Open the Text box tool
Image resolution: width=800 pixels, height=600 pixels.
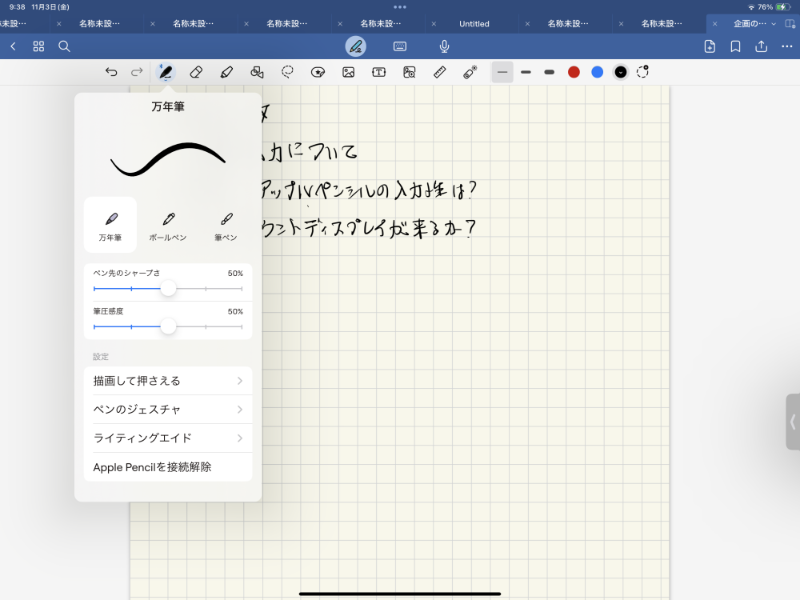click(x=380, y=72)
